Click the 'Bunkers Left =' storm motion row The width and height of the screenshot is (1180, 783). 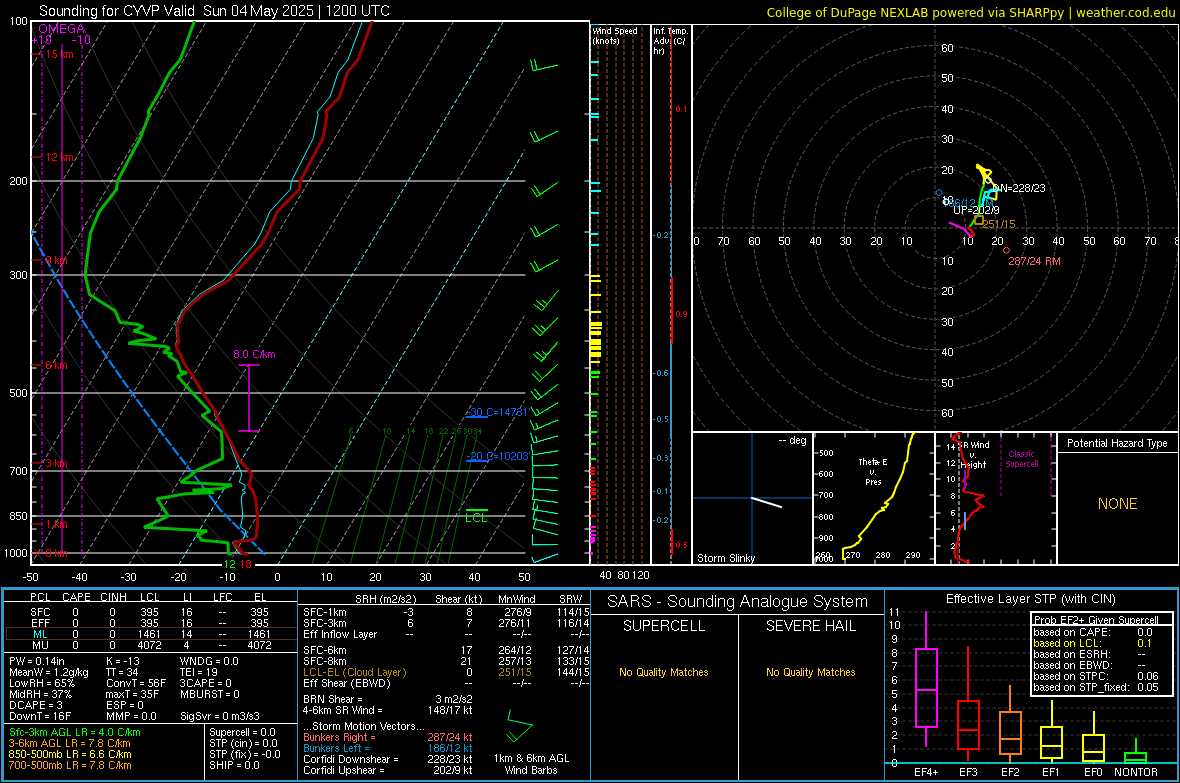[388, 748]
